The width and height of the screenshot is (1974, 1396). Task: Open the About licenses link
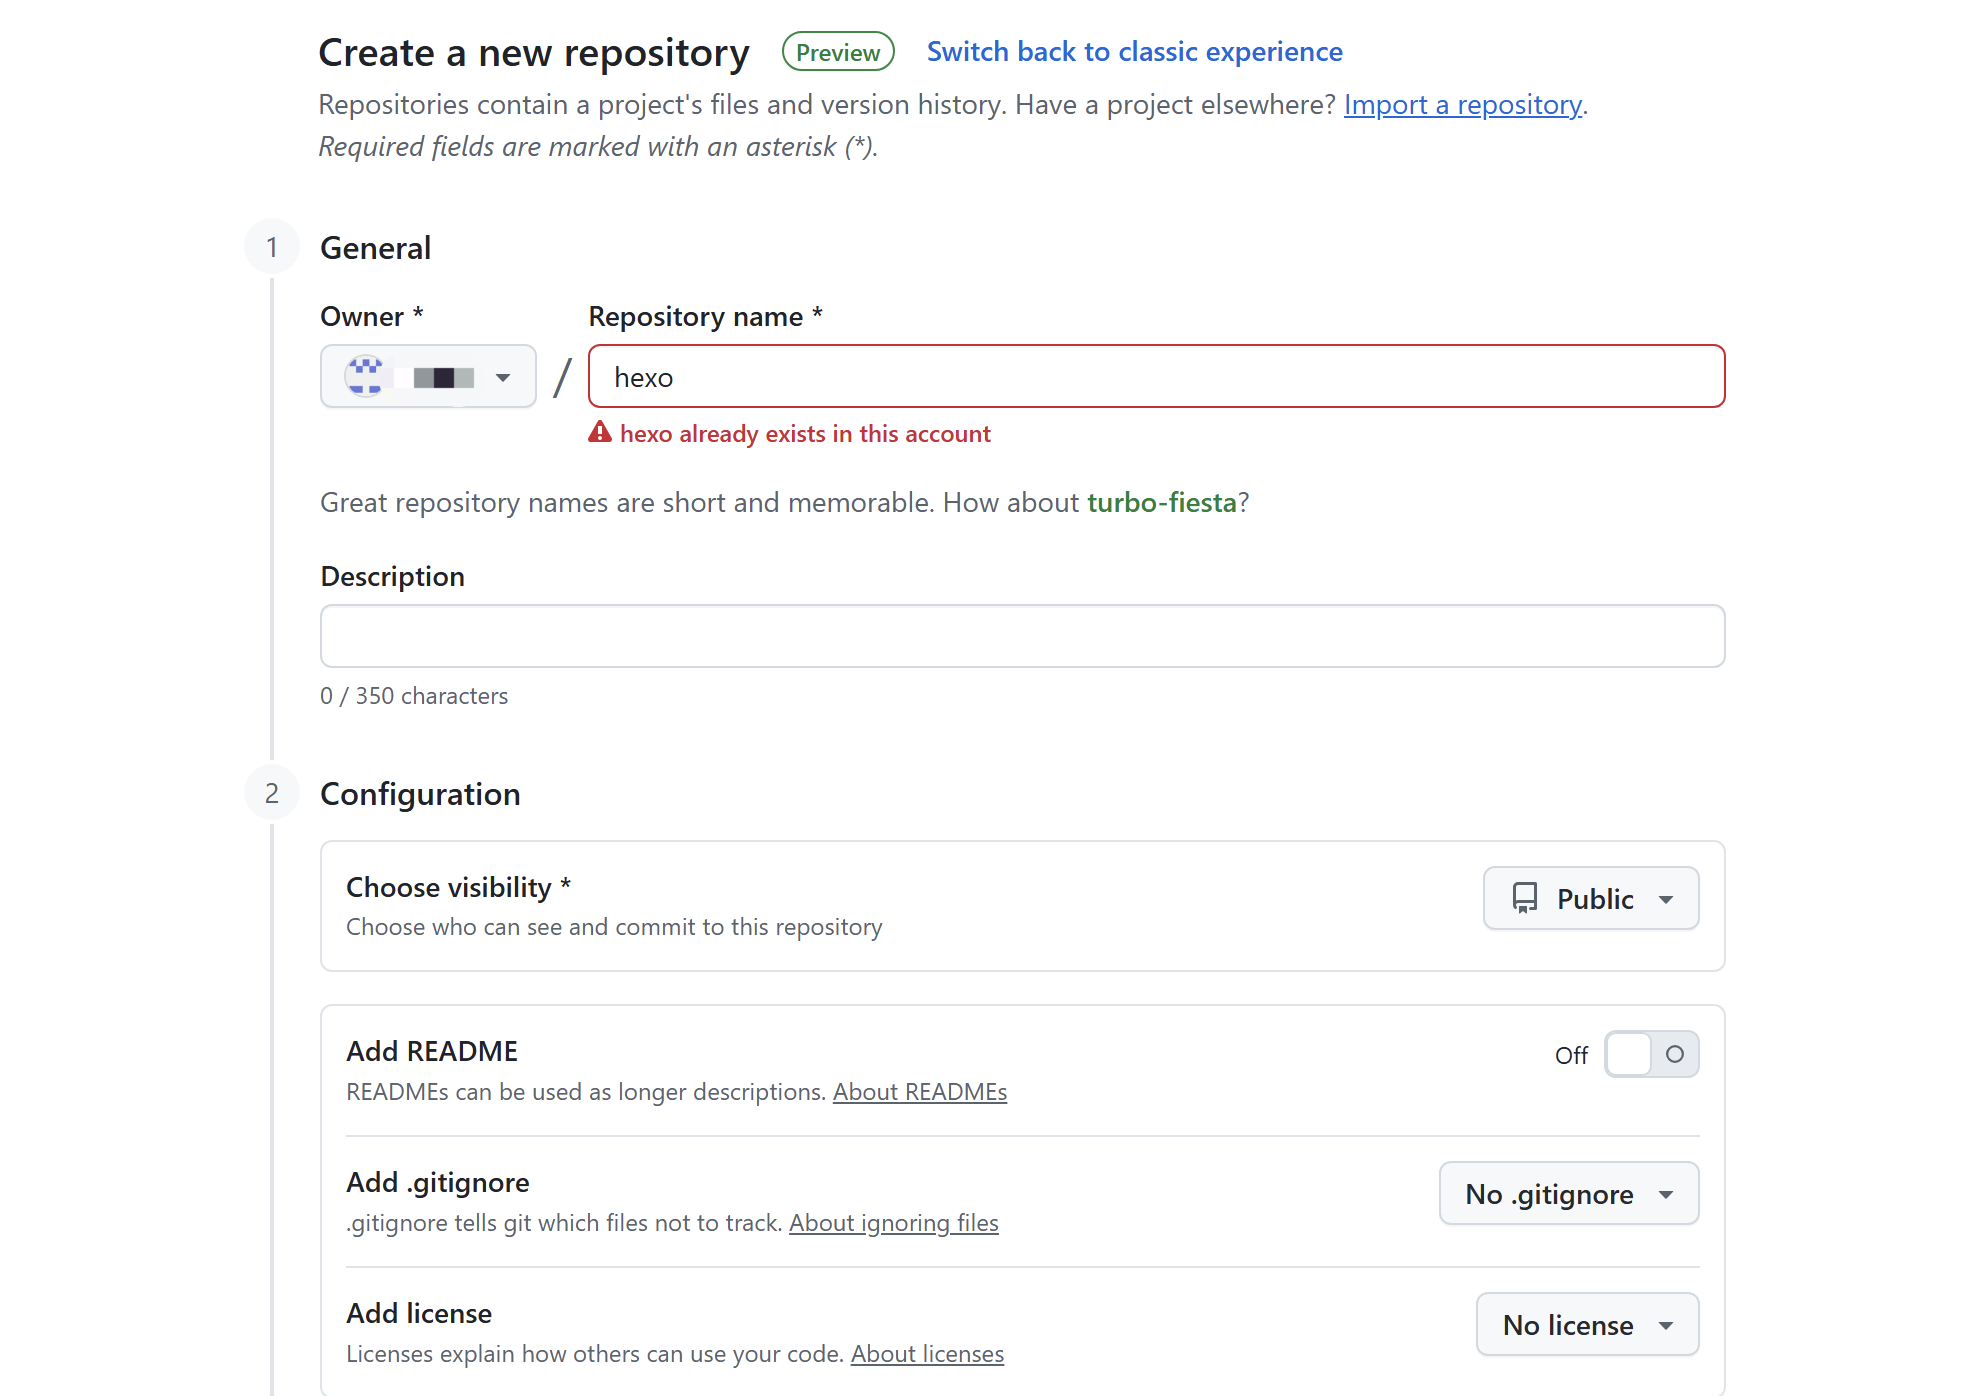pyautogui.click(x=926, y=1354)
